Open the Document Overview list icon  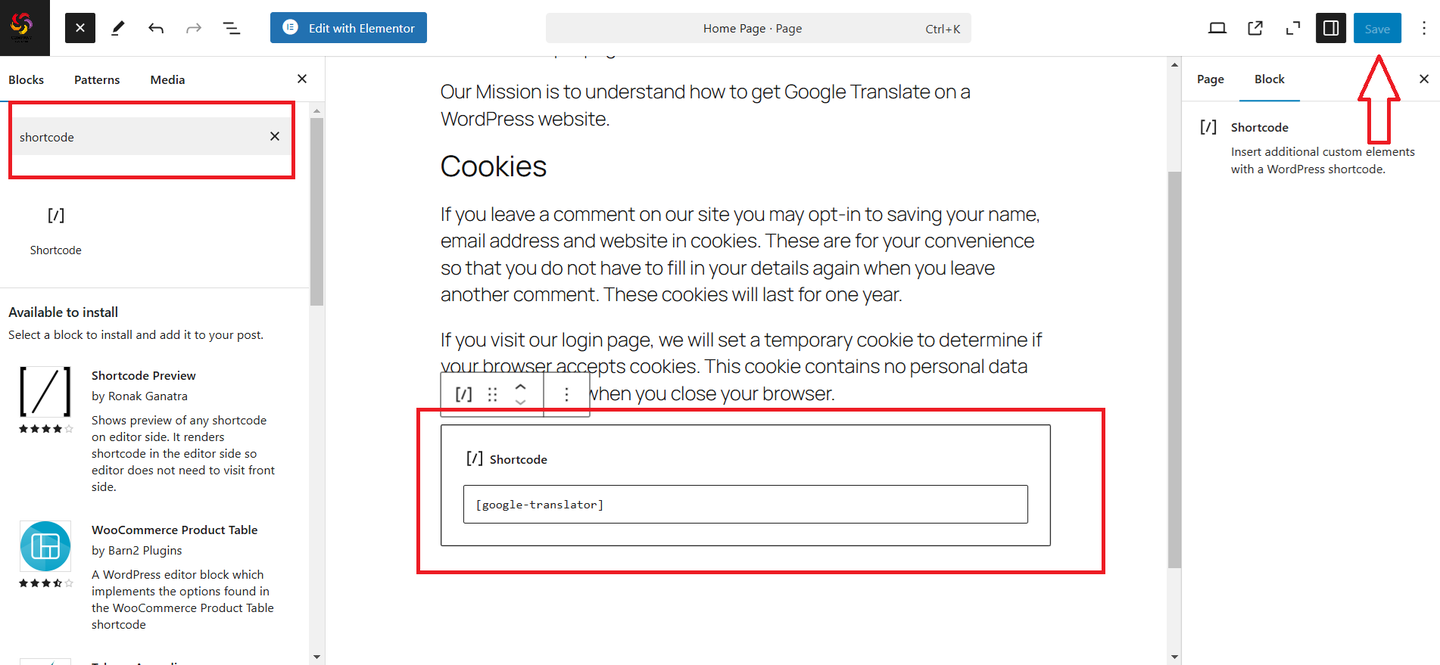[232, 27]
